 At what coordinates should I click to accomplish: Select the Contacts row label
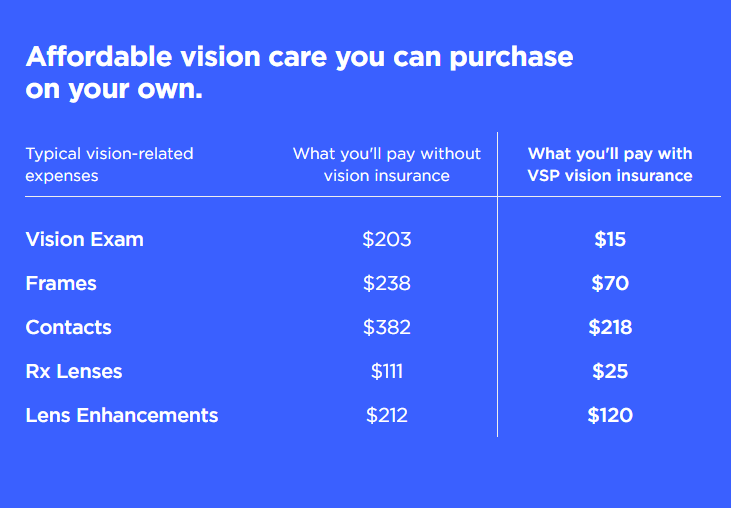tap(69, 327)
